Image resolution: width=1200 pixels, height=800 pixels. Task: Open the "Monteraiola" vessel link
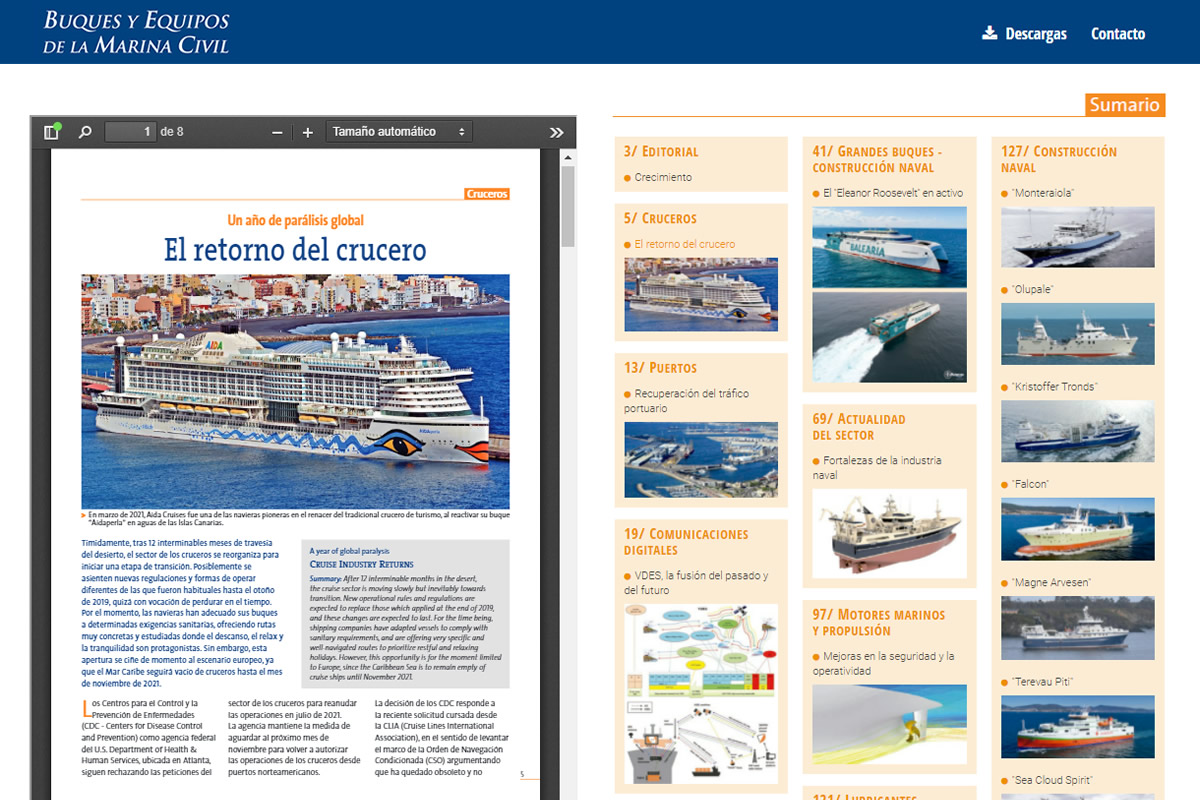click(x=1043, y=193)
